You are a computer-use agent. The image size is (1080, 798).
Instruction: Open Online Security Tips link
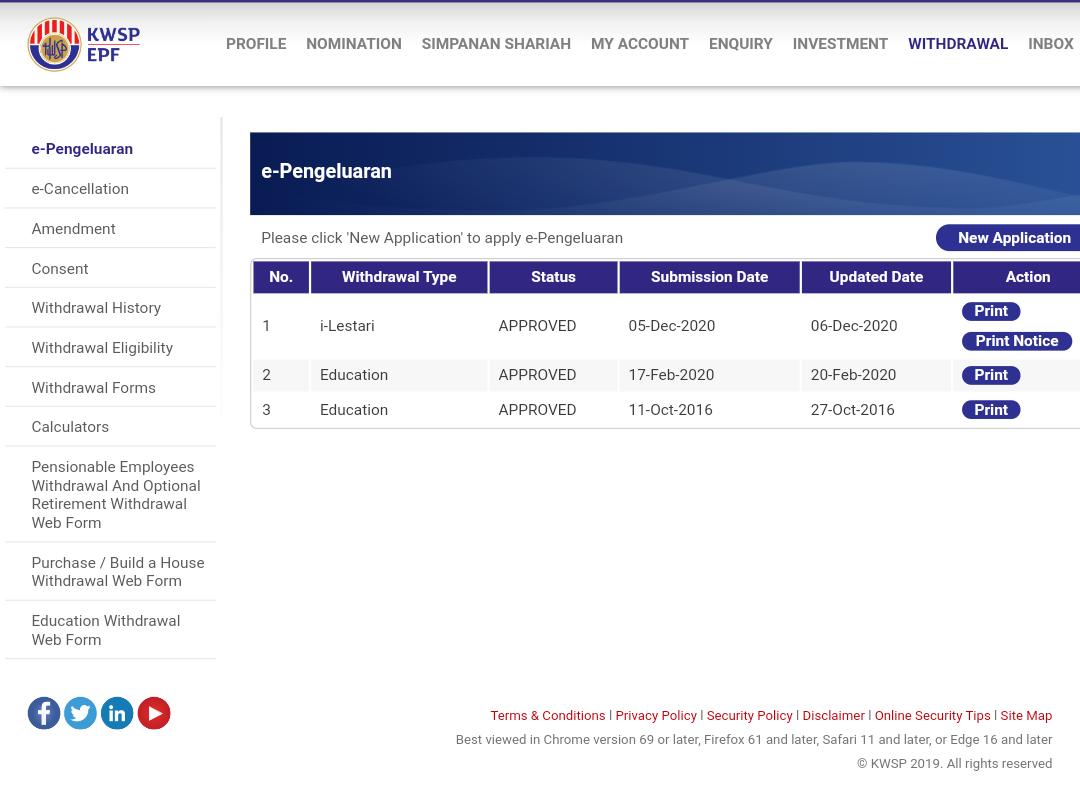coord(933,715)
